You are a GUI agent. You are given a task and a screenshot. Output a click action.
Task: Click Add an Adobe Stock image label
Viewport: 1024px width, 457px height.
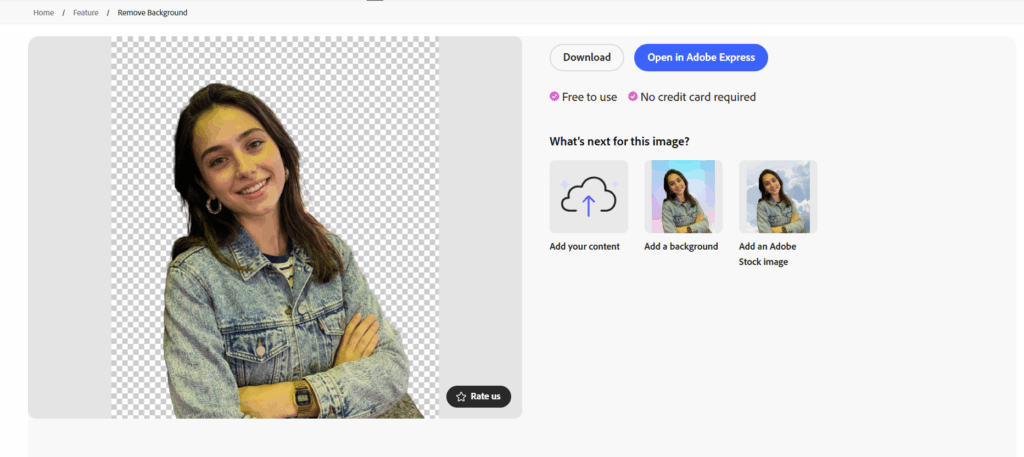(x=767, y=254)
